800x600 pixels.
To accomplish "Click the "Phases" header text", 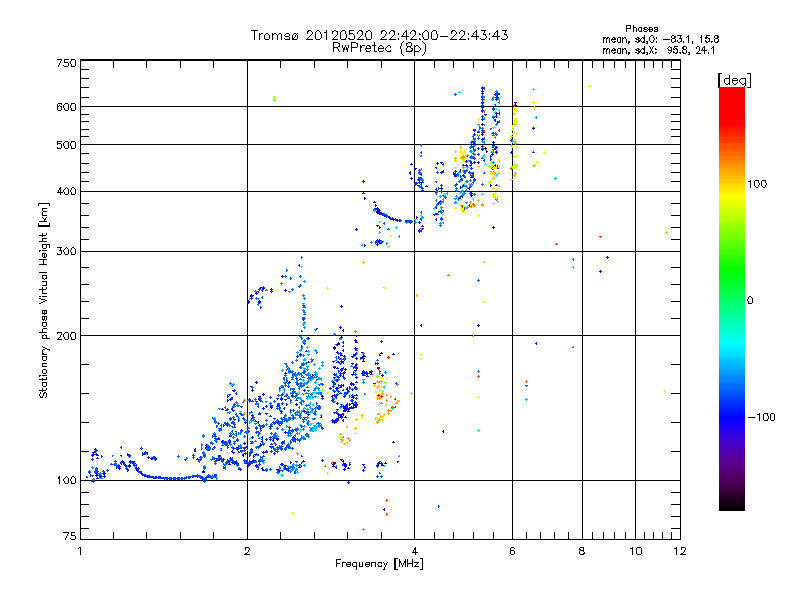I will (x=642, y=29).
